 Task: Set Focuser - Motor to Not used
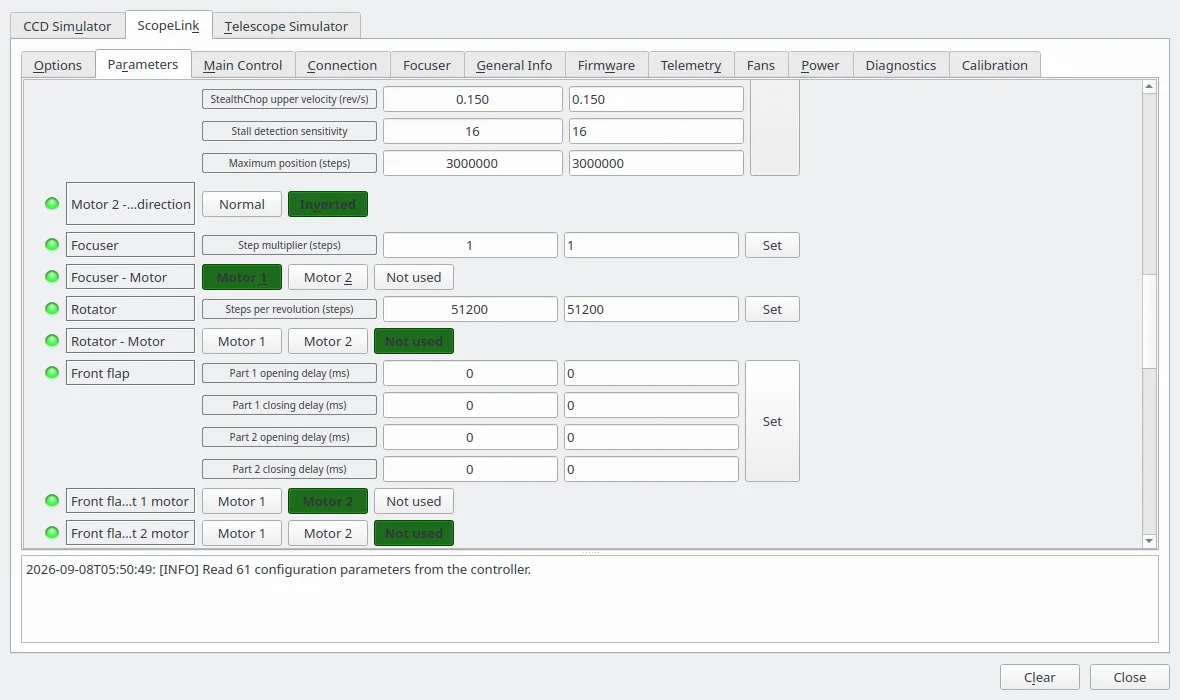click(x=414, y=277)
